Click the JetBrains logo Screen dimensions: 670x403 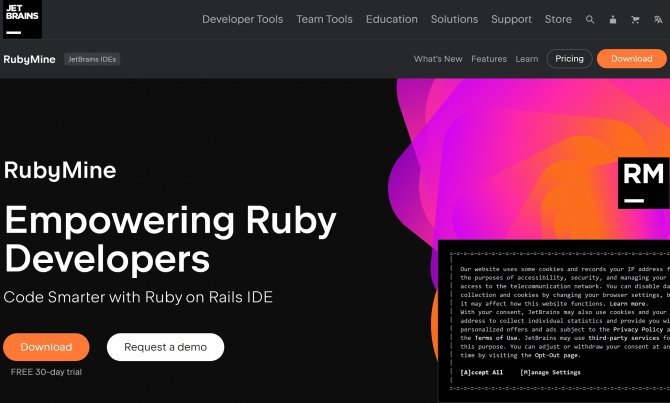pyautogui.click(x=22, y=19)
